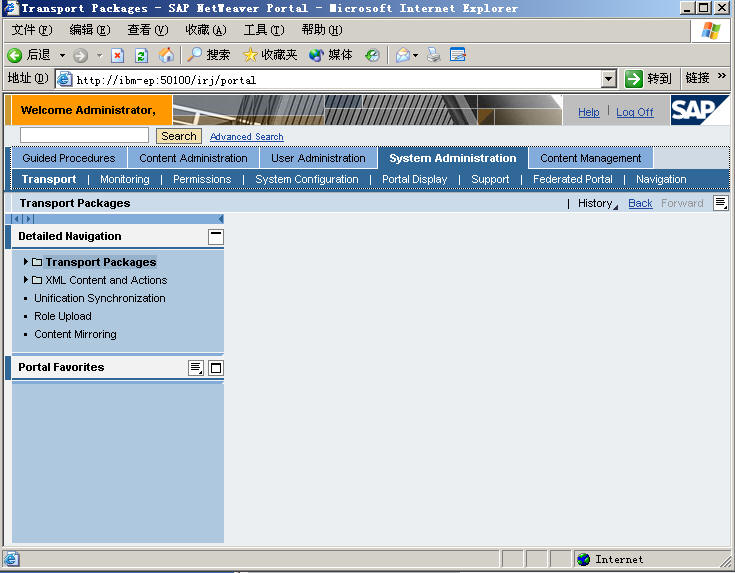This screenshot has height=573, width=735.
Task: Open the System Configuration sub-tab
Action: pyautogui.click(x=307, y=179)
